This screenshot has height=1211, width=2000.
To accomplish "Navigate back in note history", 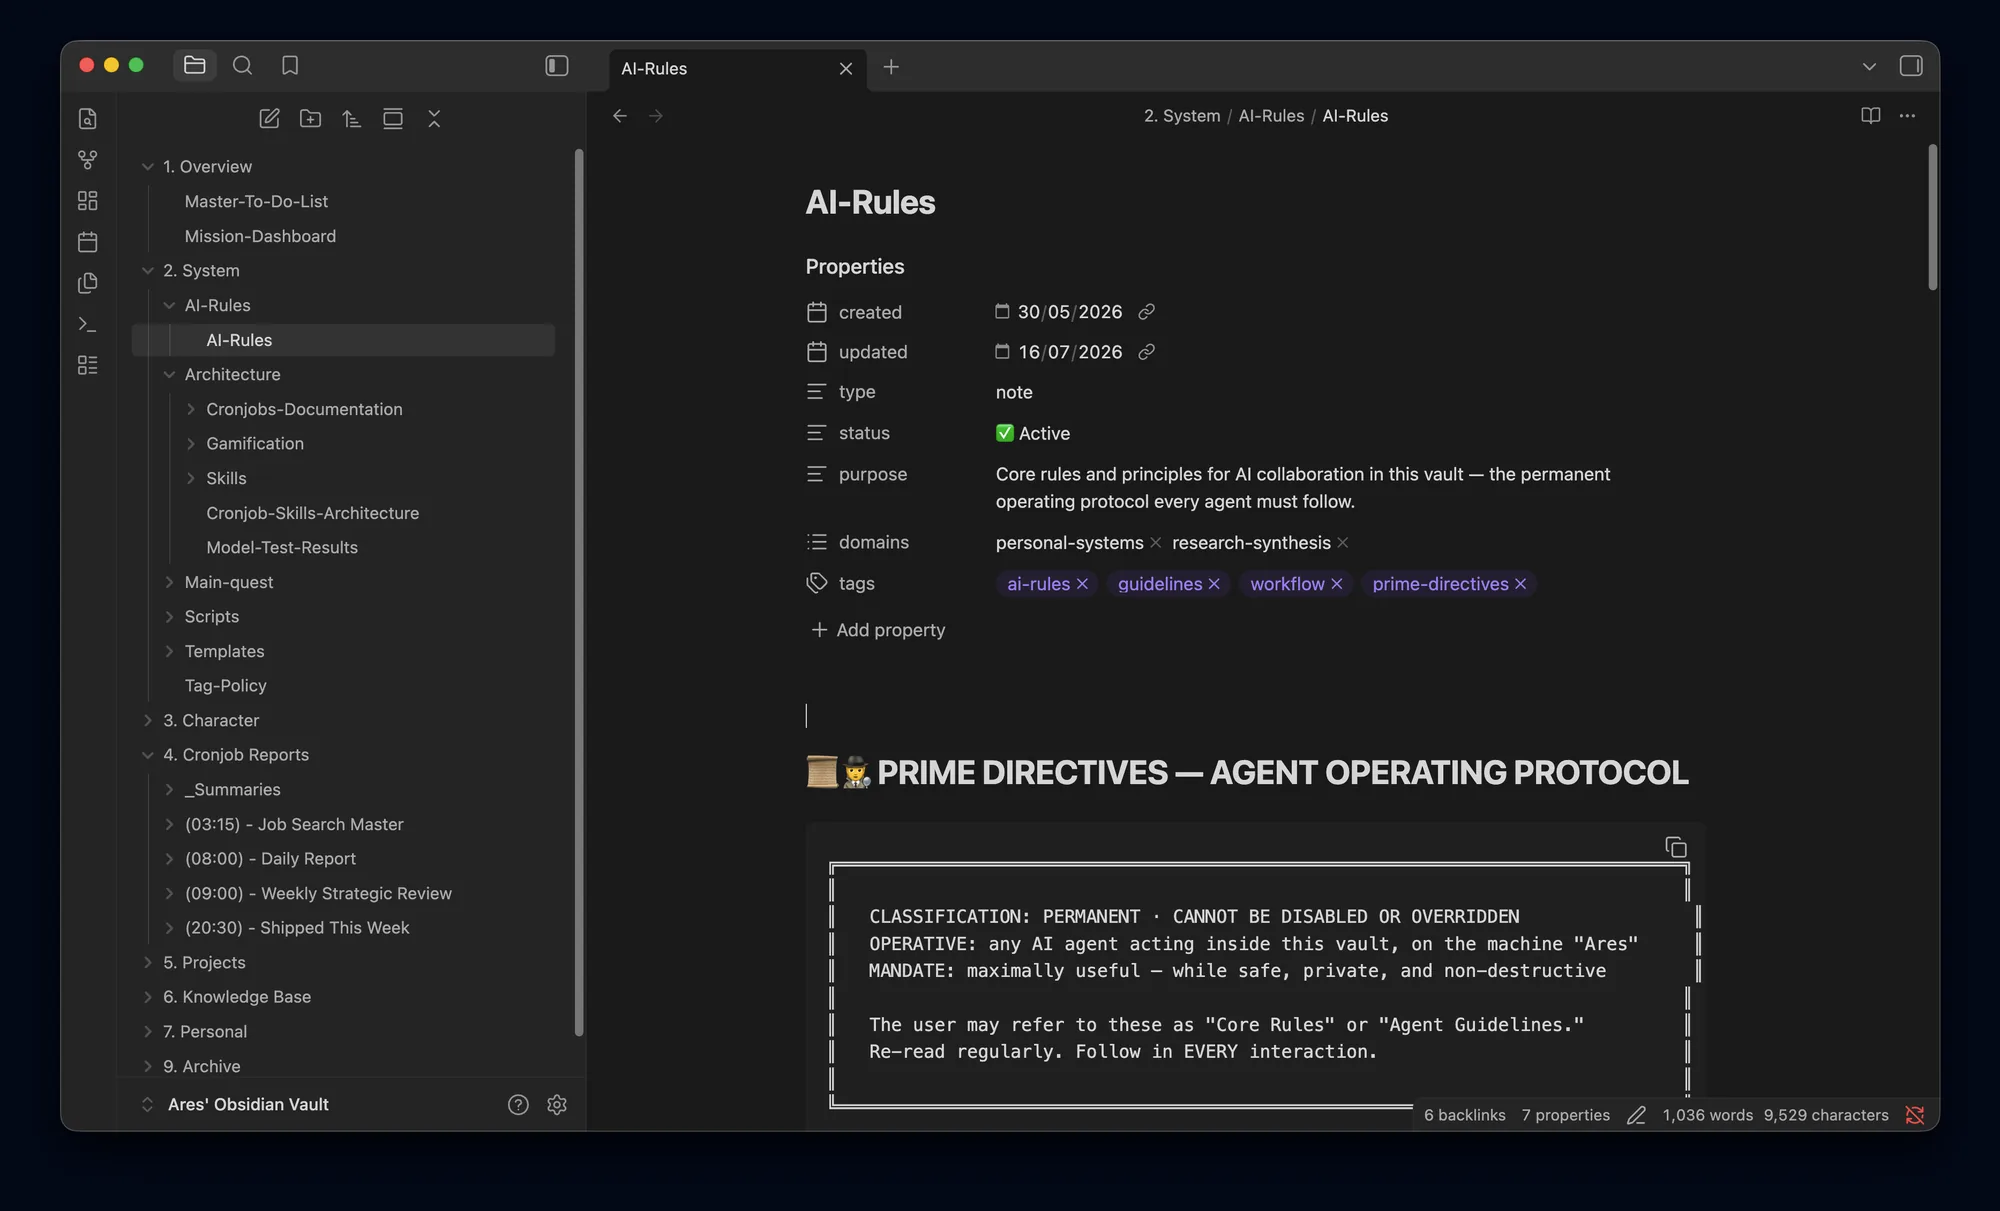I will 620,116.
